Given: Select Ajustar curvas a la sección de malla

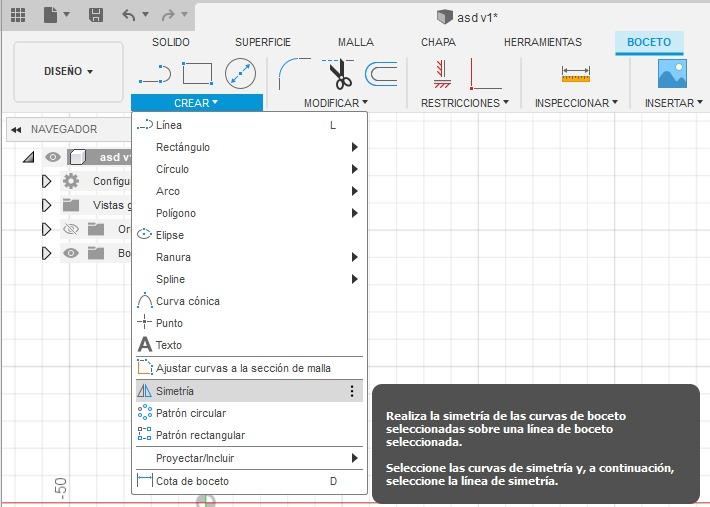Looking at the screenshot, I should tap(249, 368).
